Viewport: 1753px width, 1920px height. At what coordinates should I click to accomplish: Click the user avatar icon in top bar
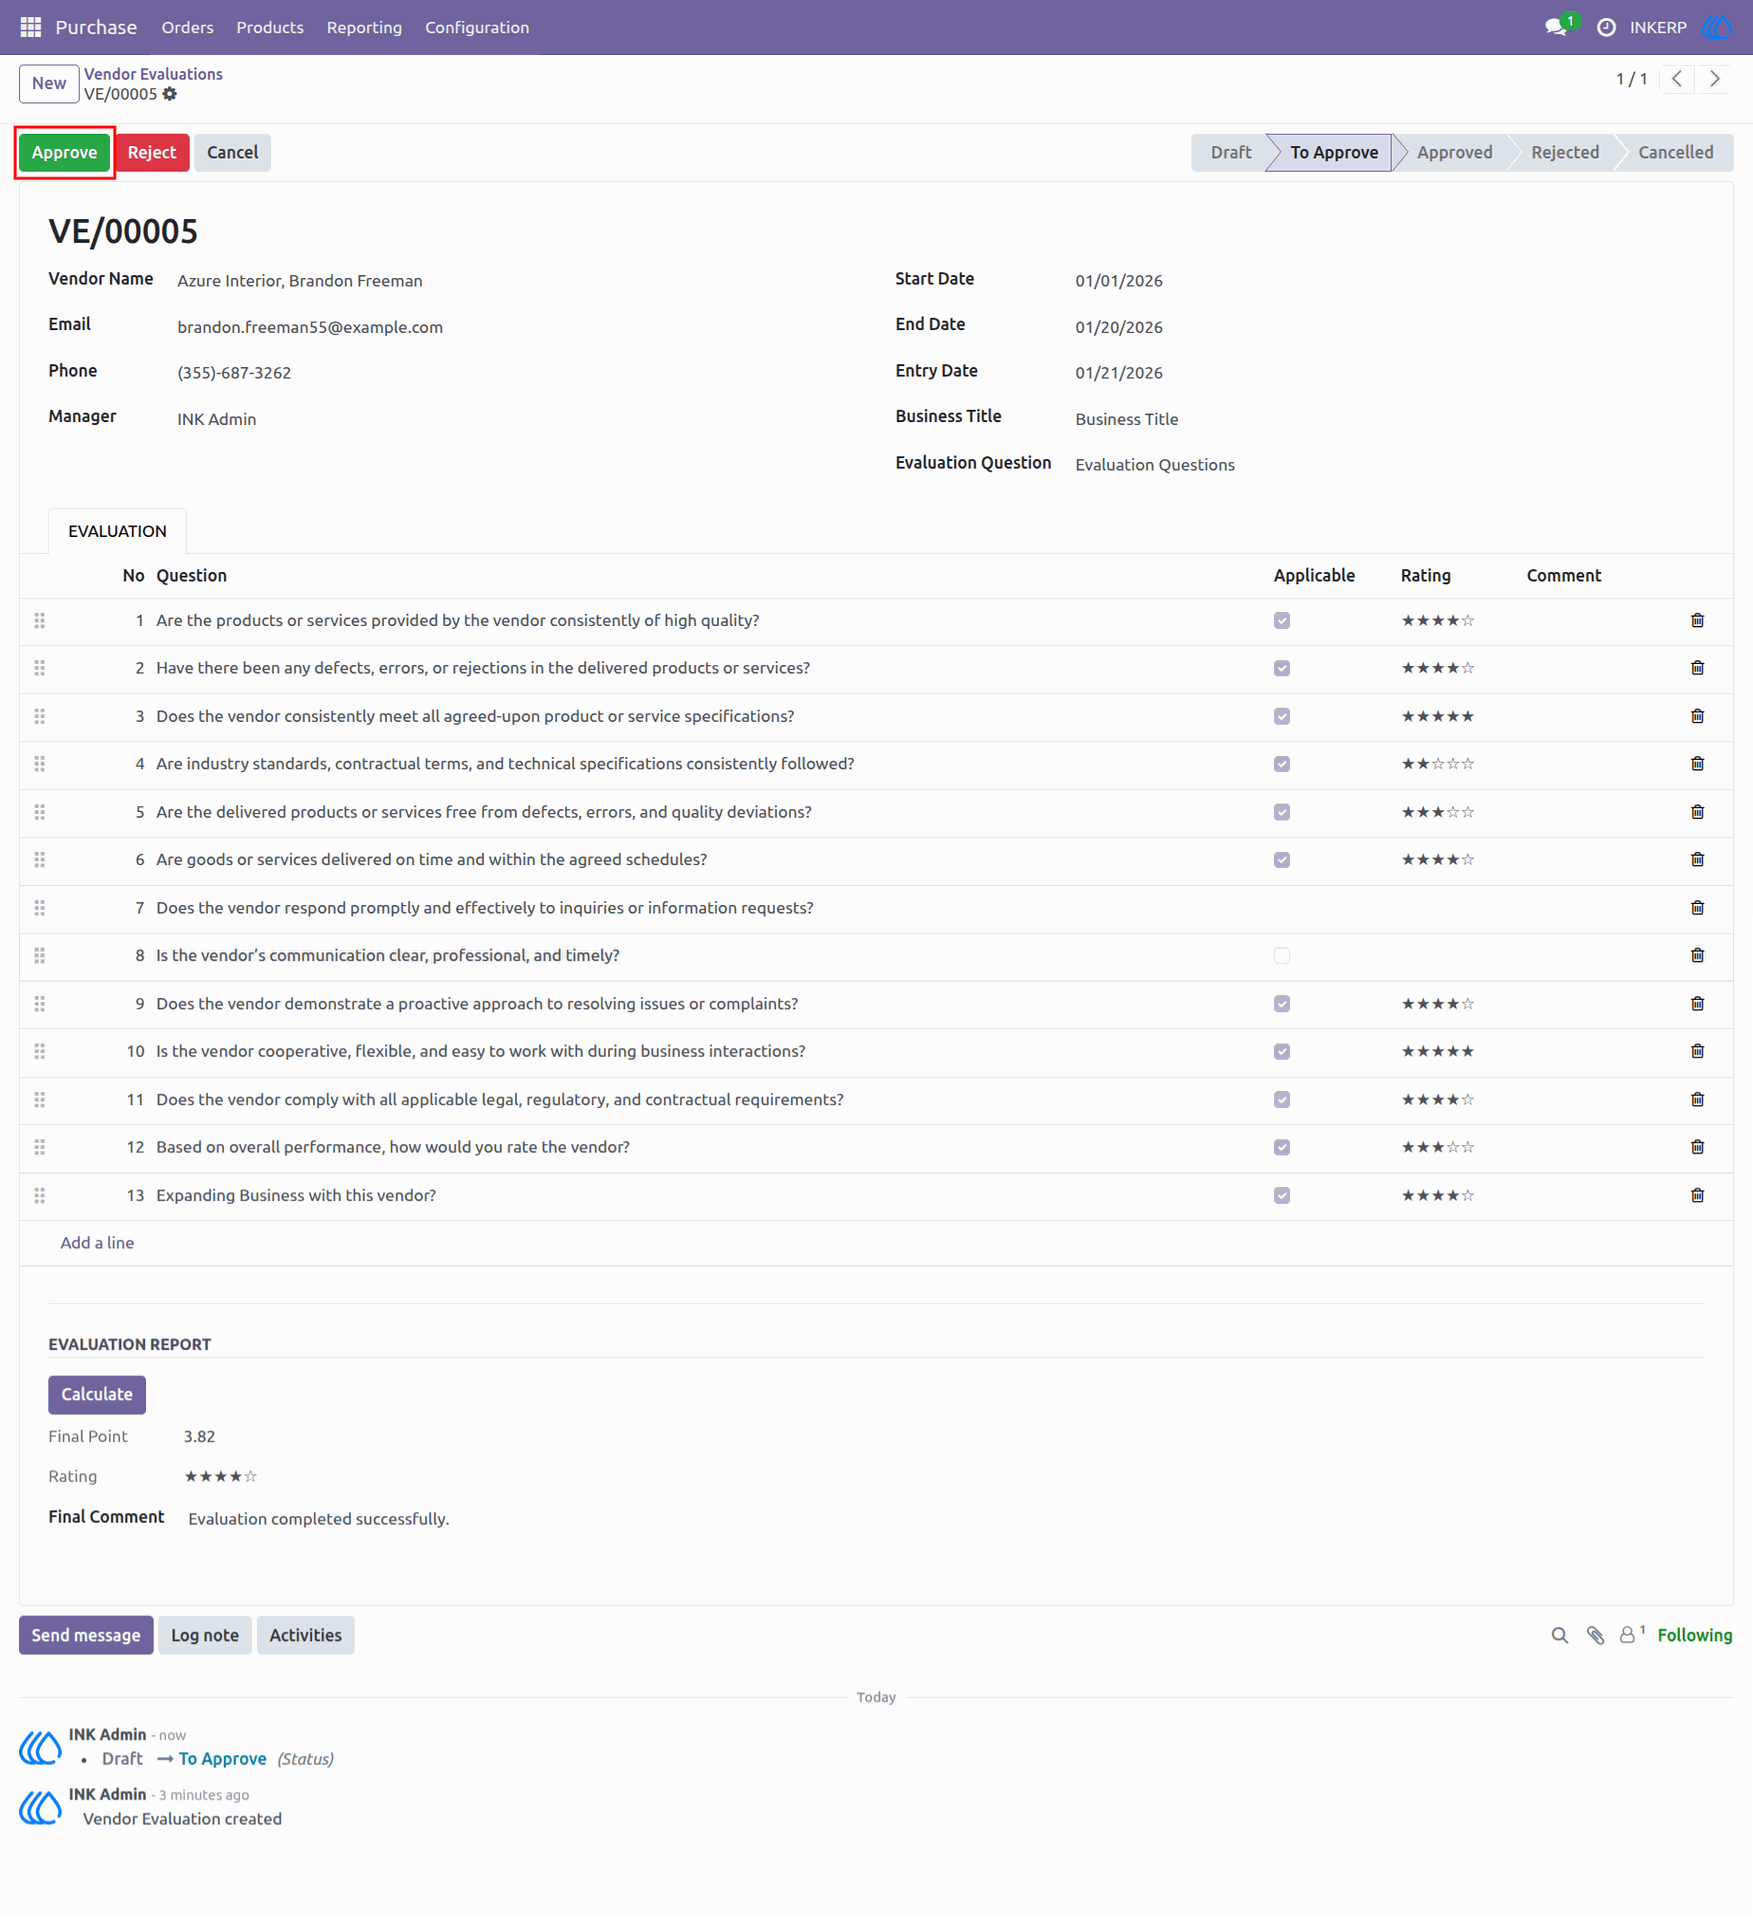1717,27
